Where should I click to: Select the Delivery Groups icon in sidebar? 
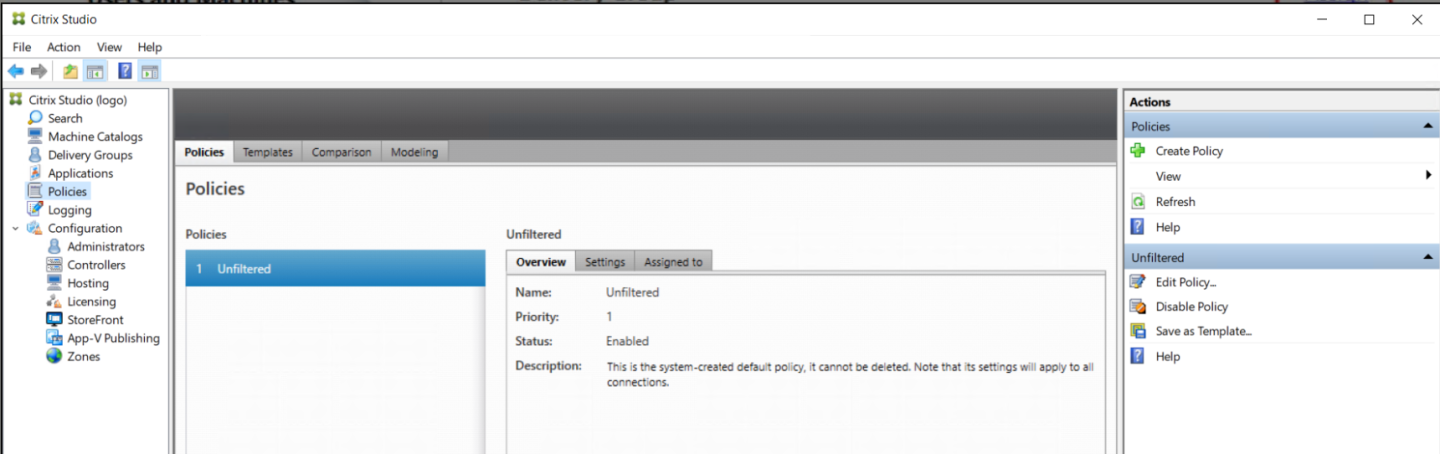[35, 155]
